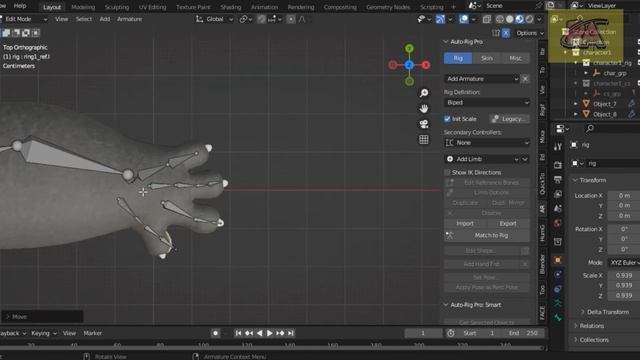Viewport: 640px width, 360px height.
Task: Open the World properties red globe icon
Action: pos(558,223)
